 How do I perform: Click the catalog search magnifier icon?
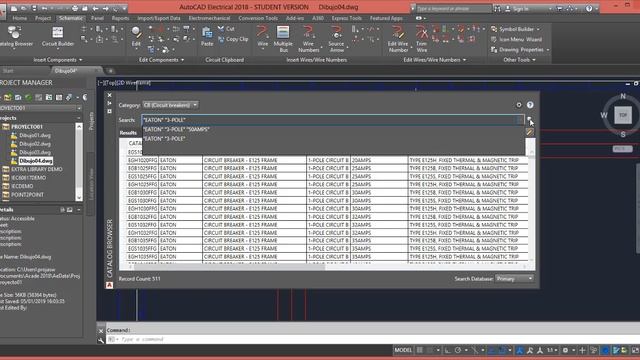[529, 120]
